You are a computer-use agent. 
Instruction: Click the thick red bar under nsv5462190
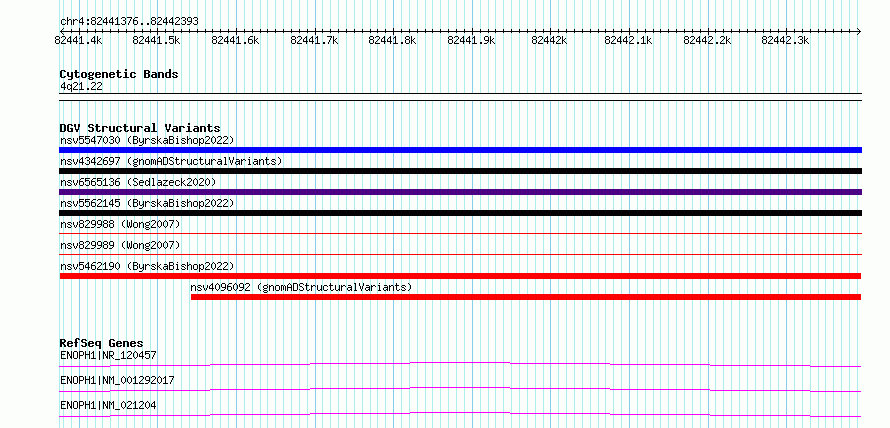pyautogui.click(x=460, y=276)
